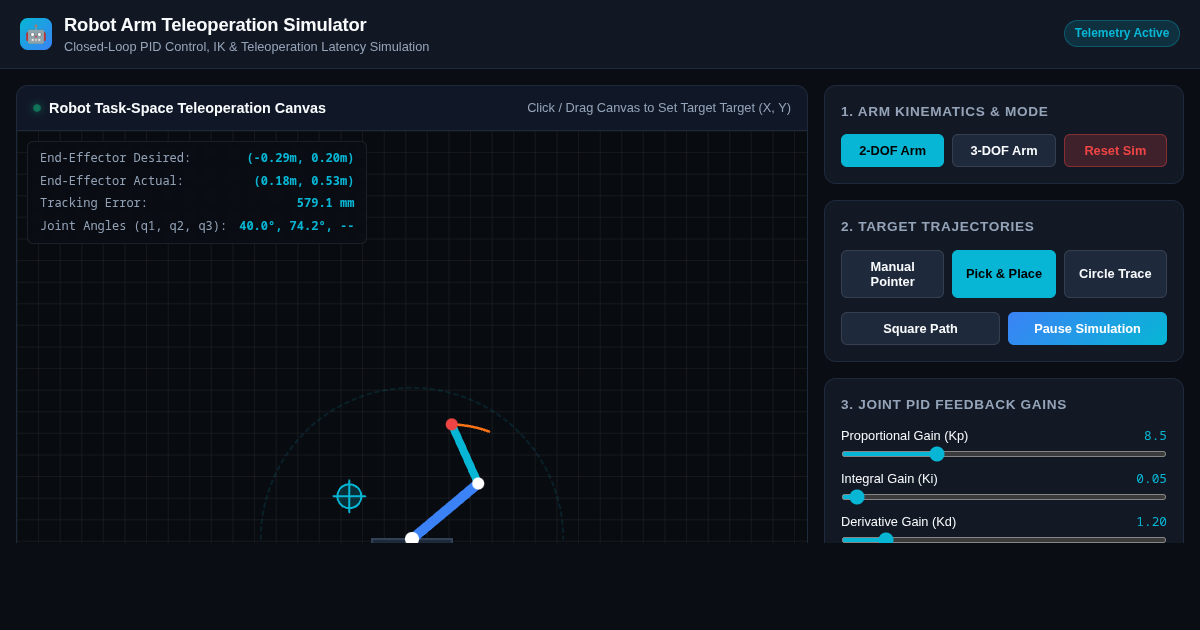The width and height of the screenshot is (1200, 630).
Task: Click the cyan upper arm link
Action: click(x=465, y=454)
